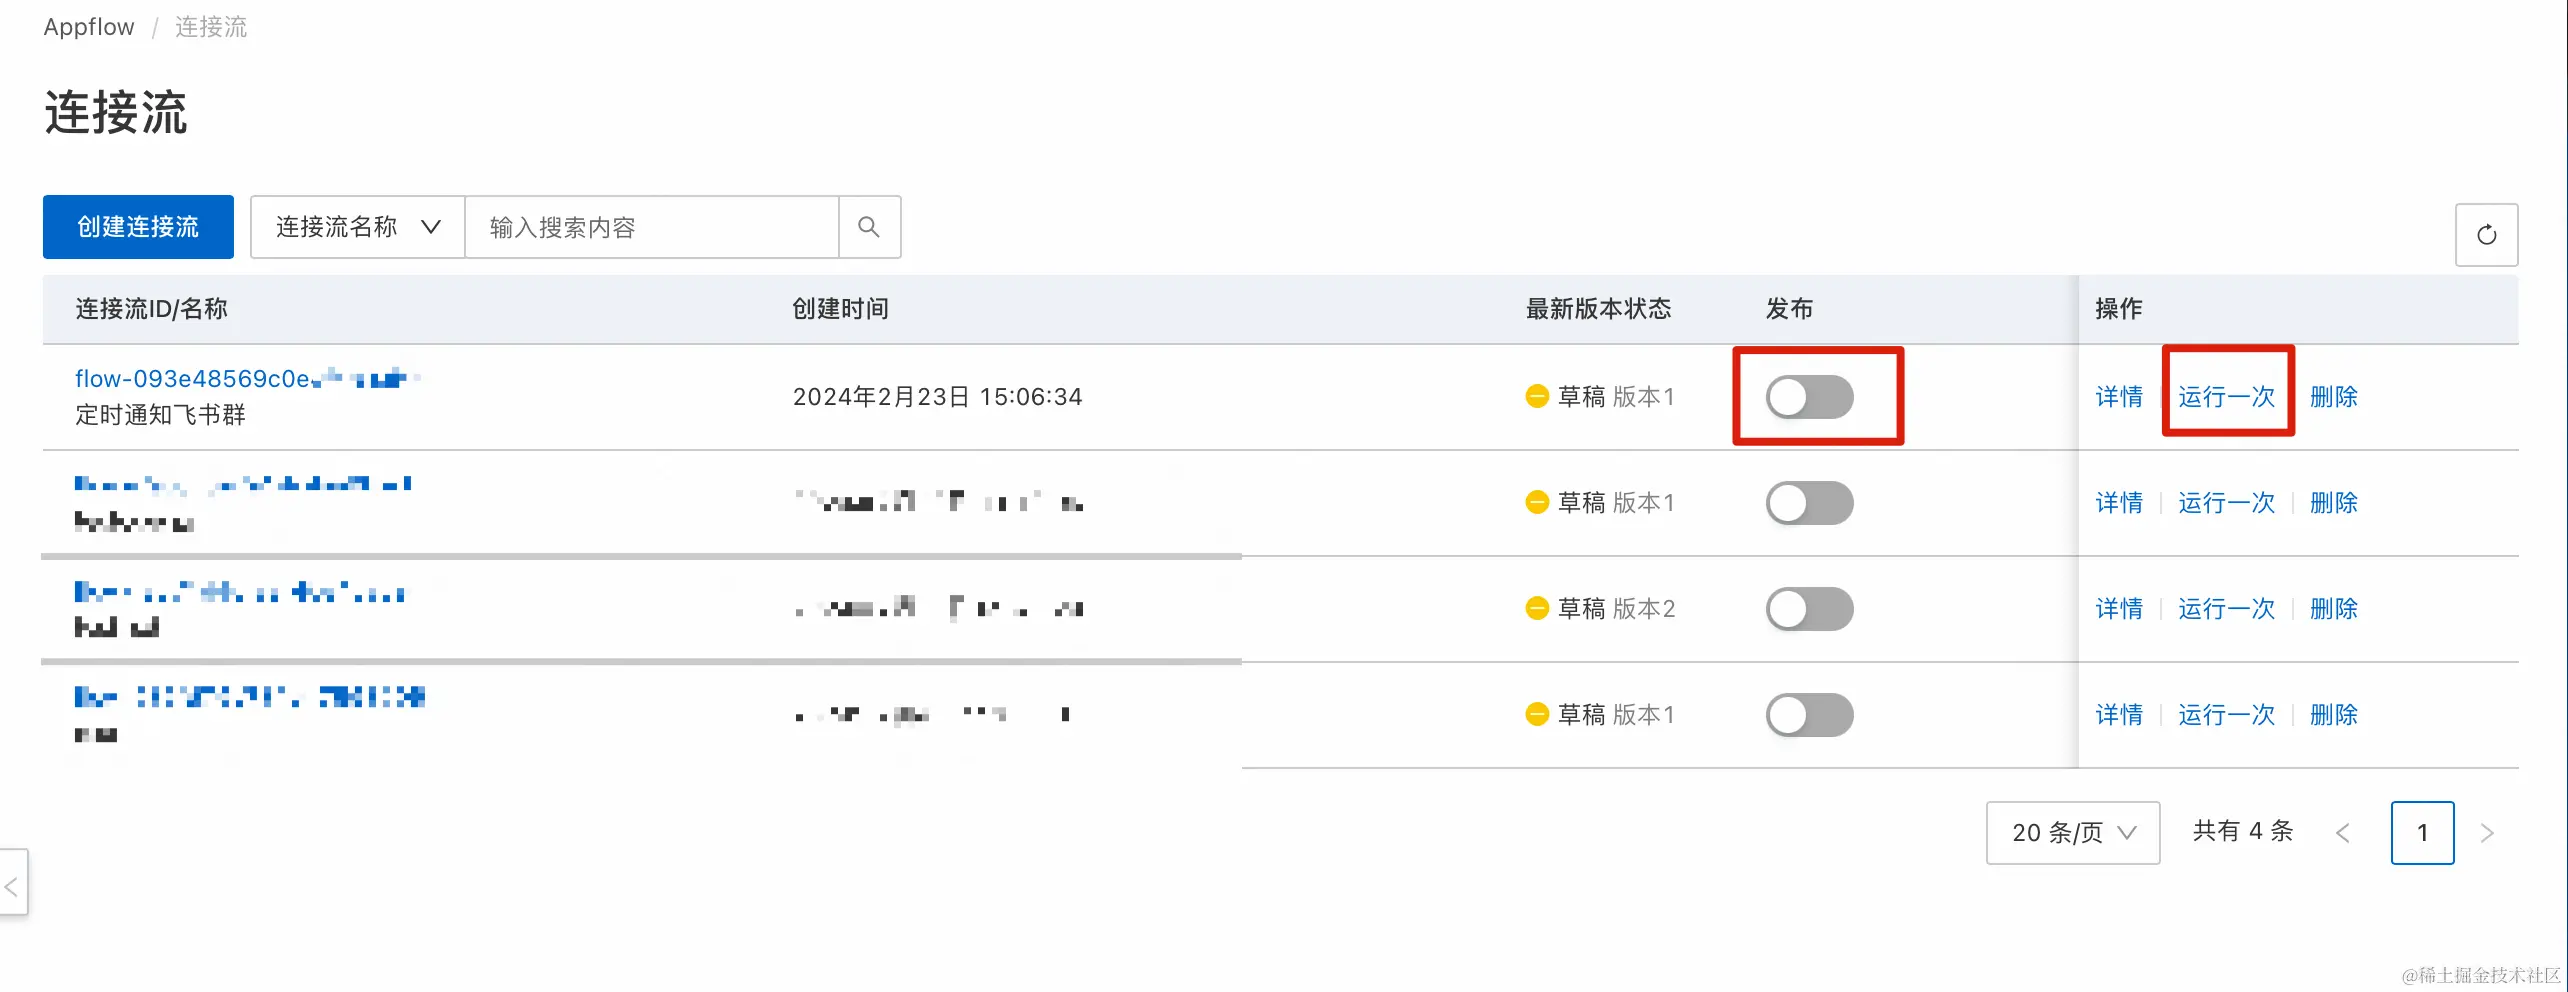Click the 创建时间 column header

(x=840, y=309)
